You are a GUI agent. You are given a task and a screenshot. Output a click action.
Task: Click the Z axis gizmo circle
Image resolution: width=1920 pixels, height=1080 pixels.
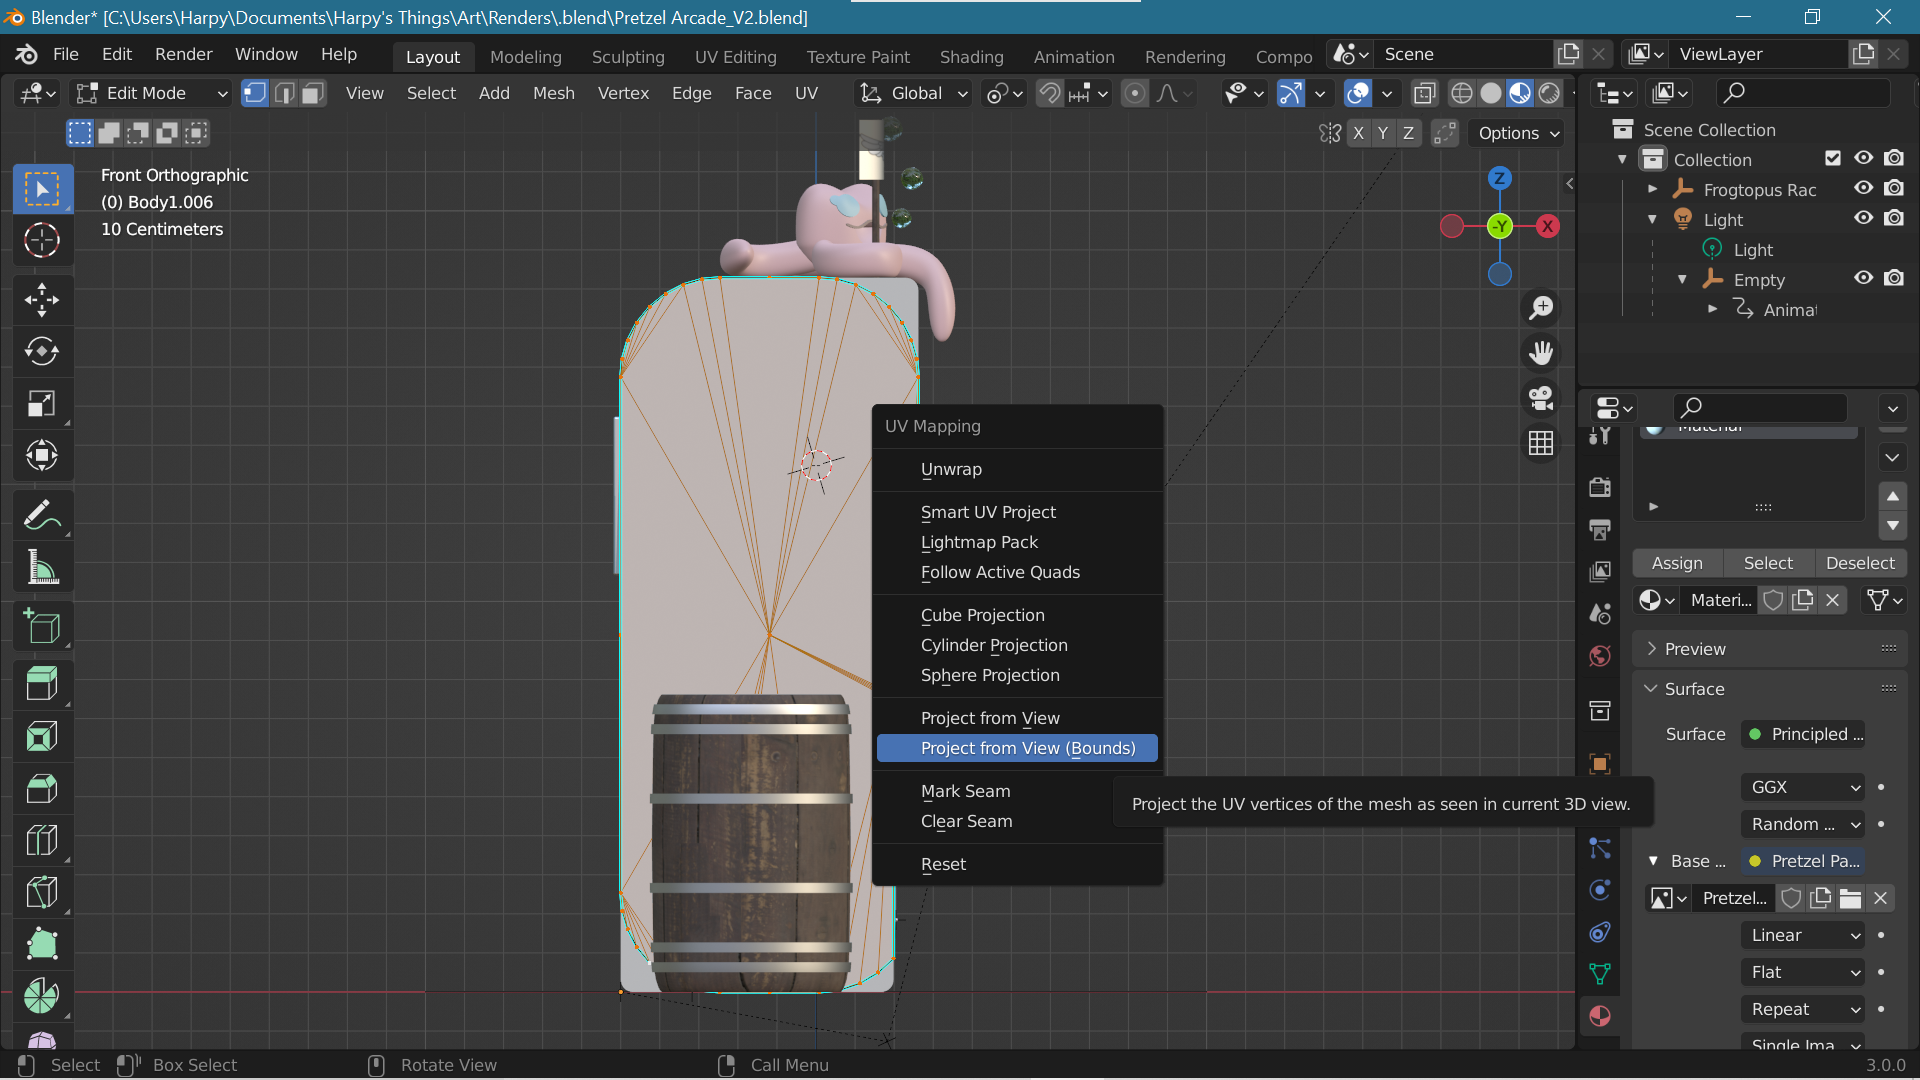tap(1499, 178)
